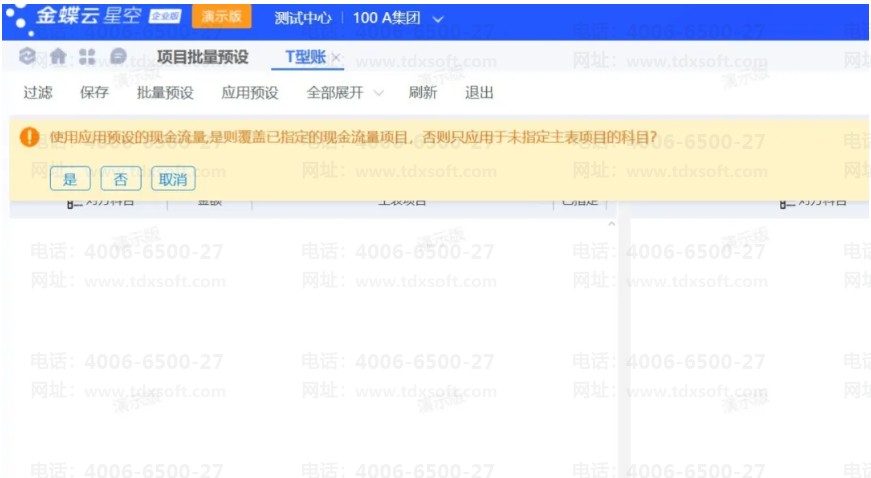
Task: Click the scroll-up arrow of left grid
Action: [x=612, y=224]
